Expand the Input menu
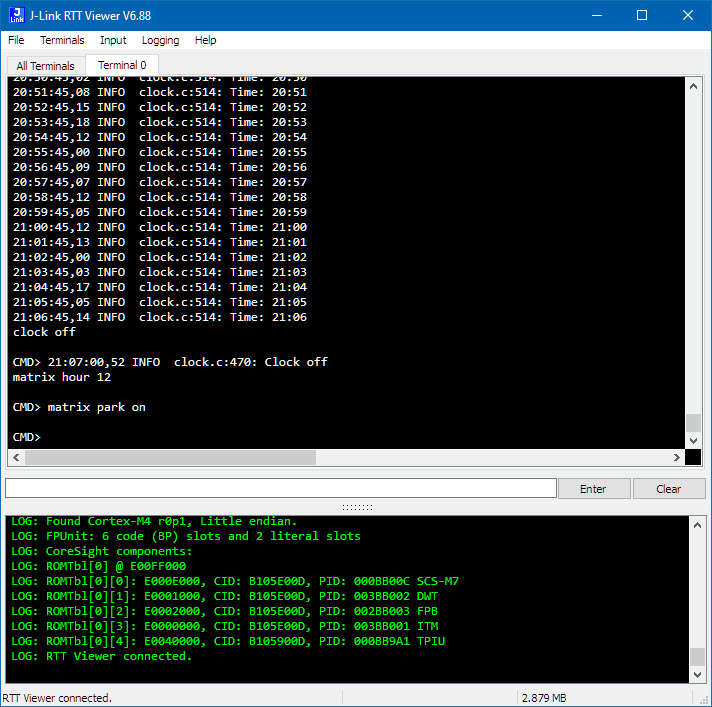The width and height of the screenshot is (712, 707). click(113, 40)
